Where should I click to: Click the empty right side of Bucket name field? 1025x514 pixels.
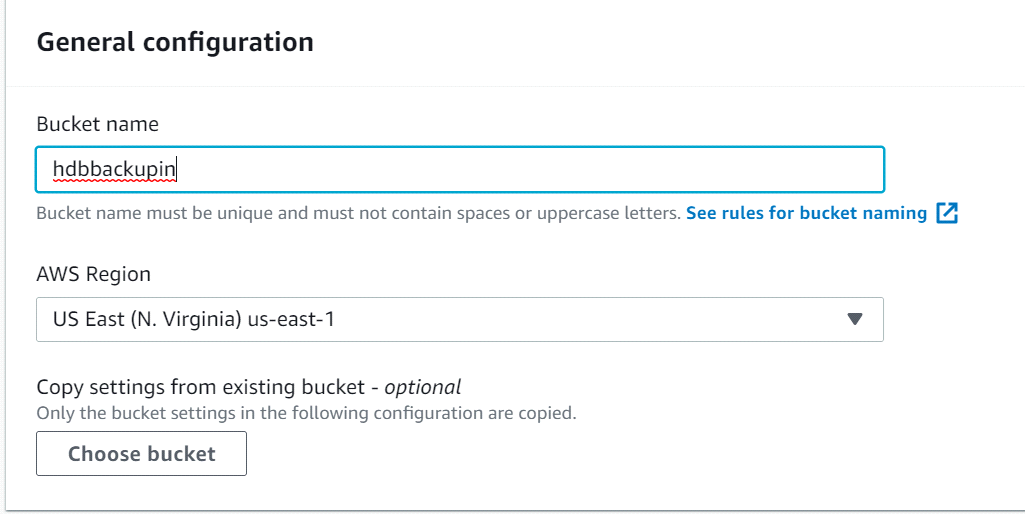pyautogui.click(x=700, y=170)
